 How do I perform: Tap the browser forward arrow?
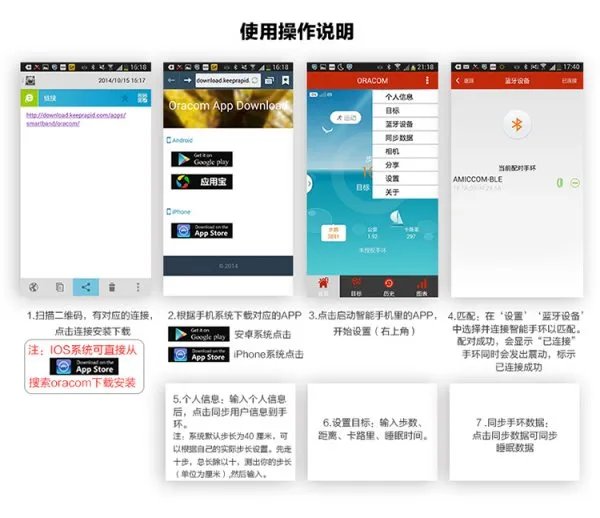pyautogui.click(x=187, y=80)
